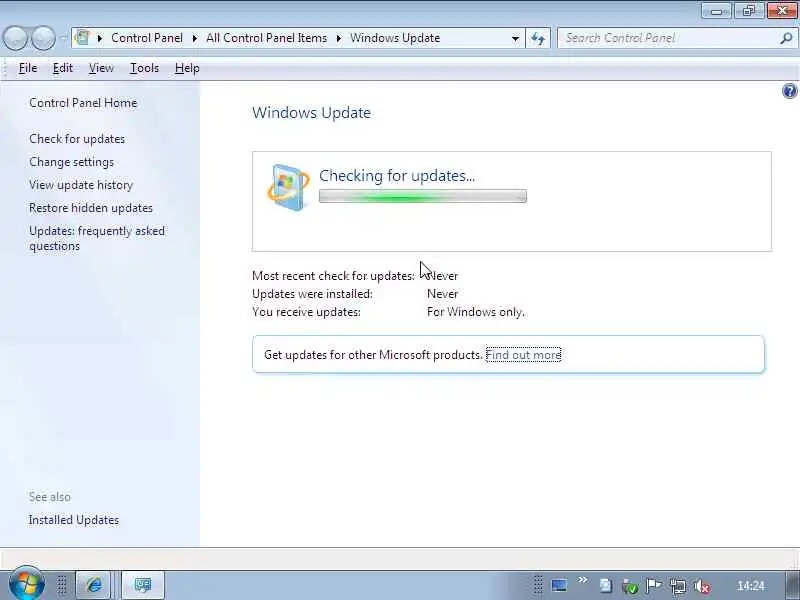
Task: Open Change settings
Action: click(71, 162)
